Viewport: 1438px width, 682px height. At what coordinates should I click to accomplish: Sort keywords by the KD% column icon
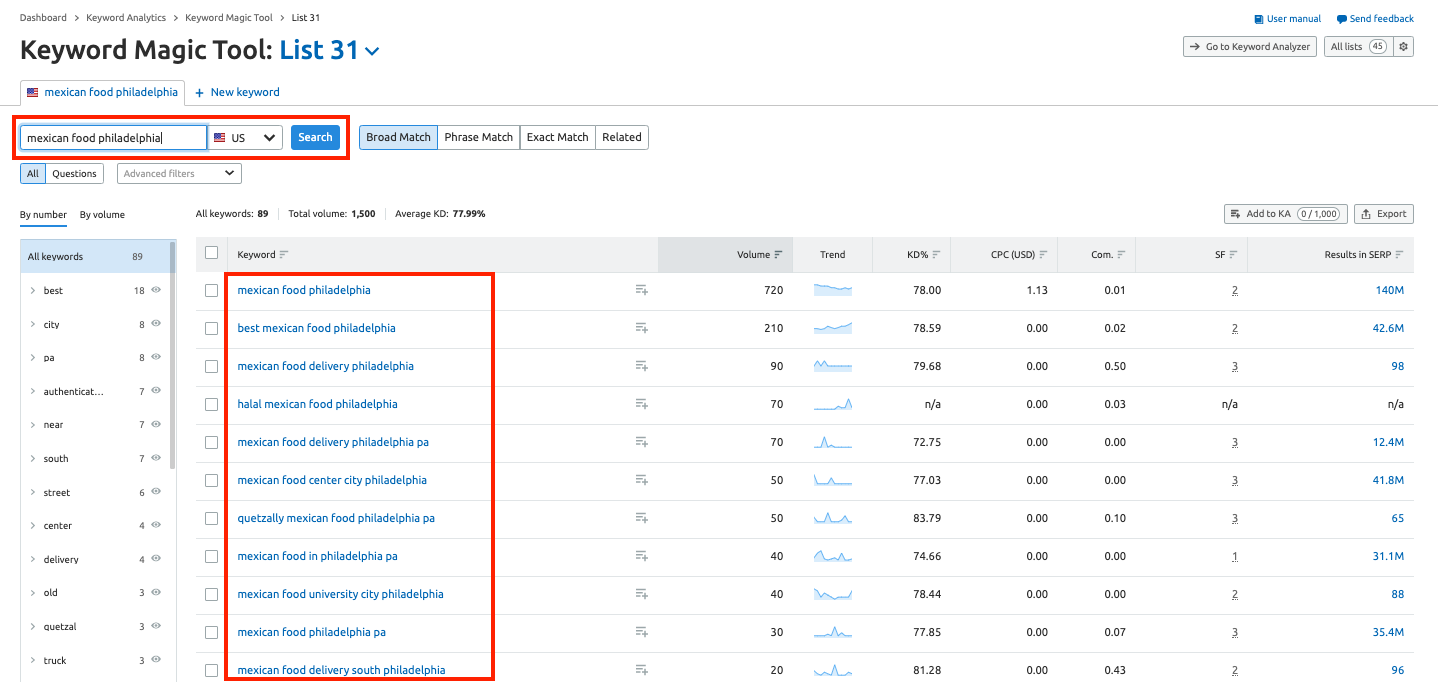click(938, 254)
